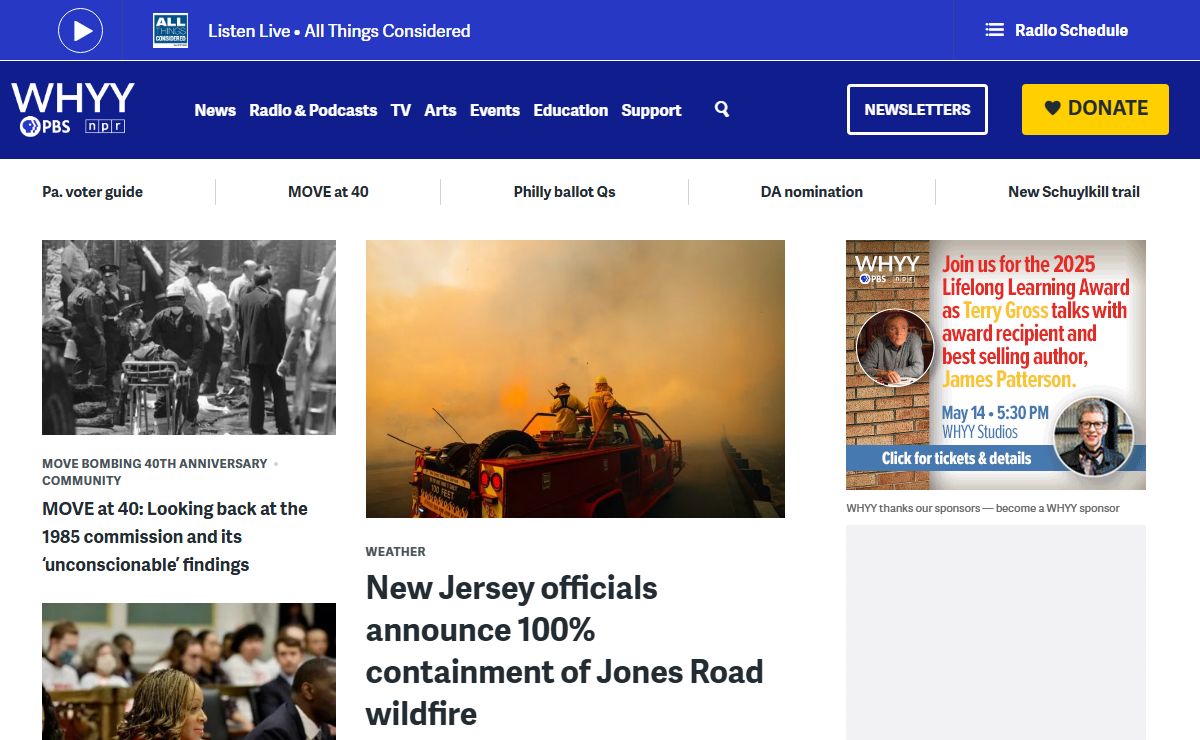Open Listen Live All Things Considered link
This screenshot has height=740, width=1200.
coord(339,31)
